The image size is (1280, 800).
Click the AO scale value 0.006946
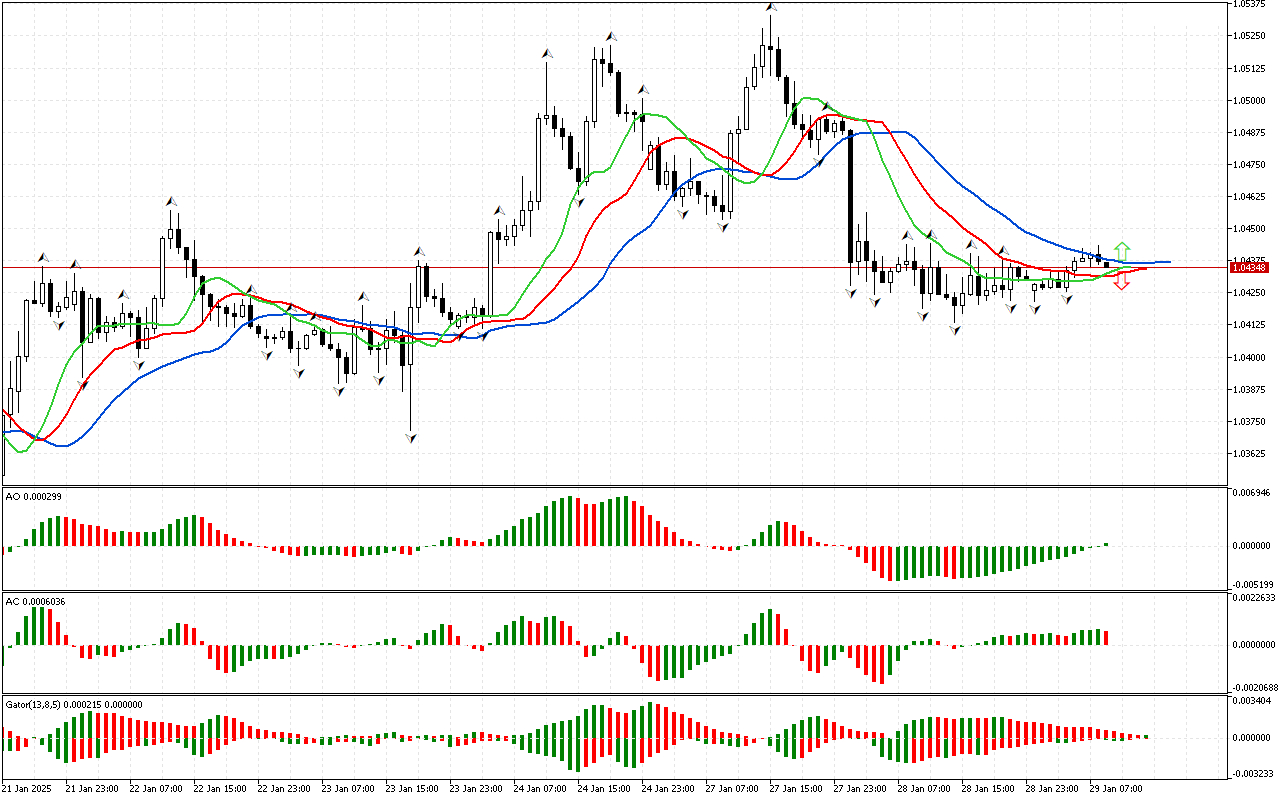coord(1252,493)
